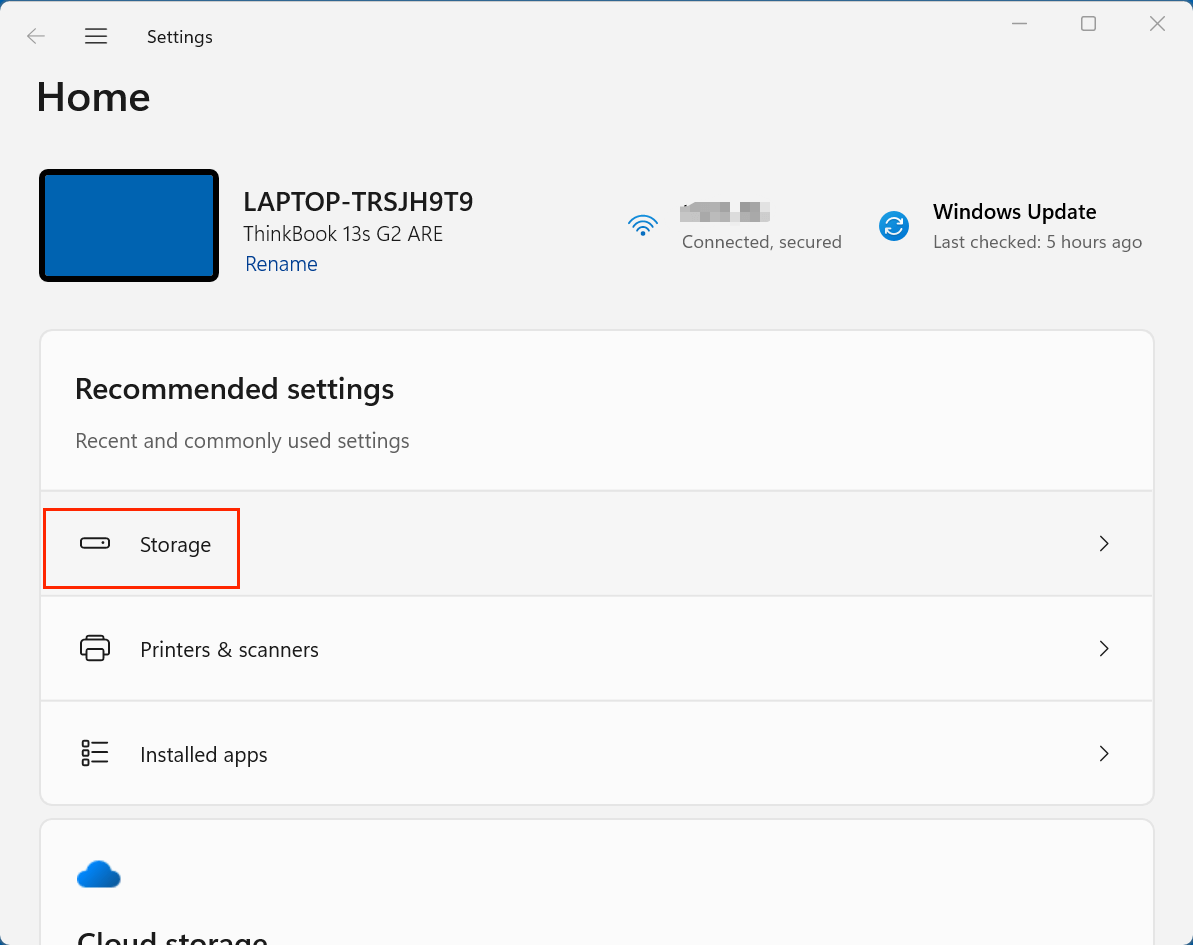Image resolution: width=1193 pixels, height=945 pixels.
Task: Click the Windows Update sync icon
Action: pyautogui.click(x=893, y=226)
